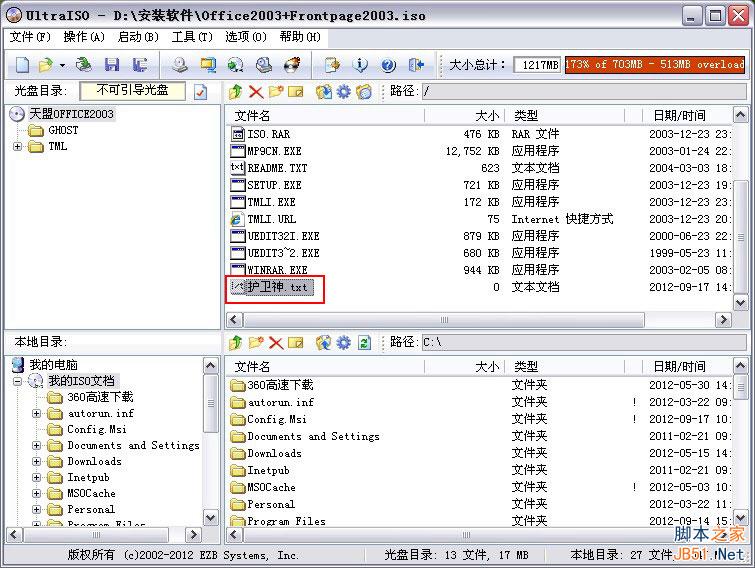755x568 pixels.
Task: Click the 文件名 column header in ISO list
Action: (x=325, y=116)
